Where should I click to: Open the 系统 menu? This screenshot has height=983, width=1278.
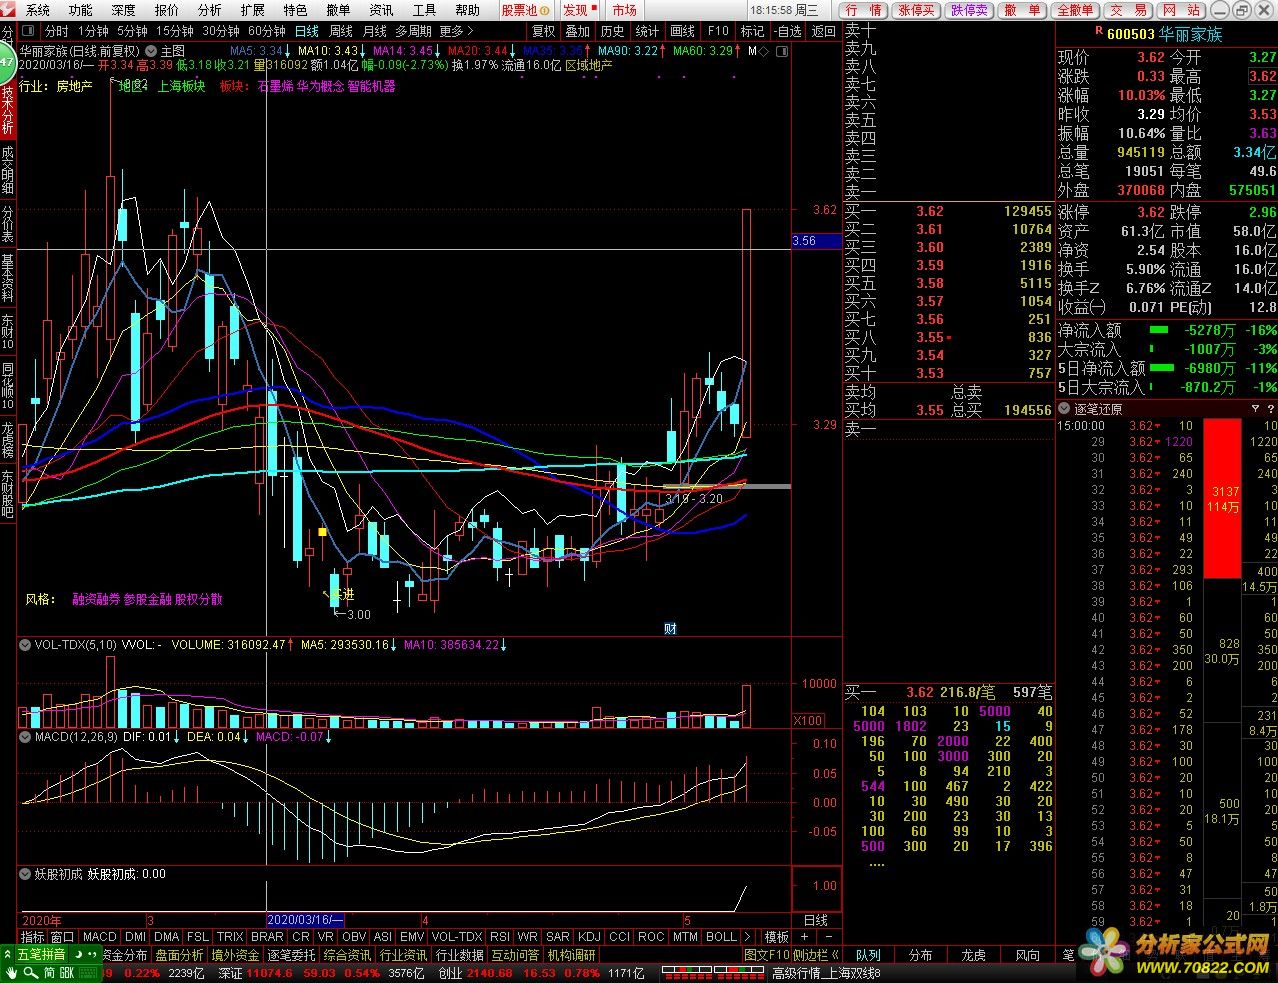point(38,10)
